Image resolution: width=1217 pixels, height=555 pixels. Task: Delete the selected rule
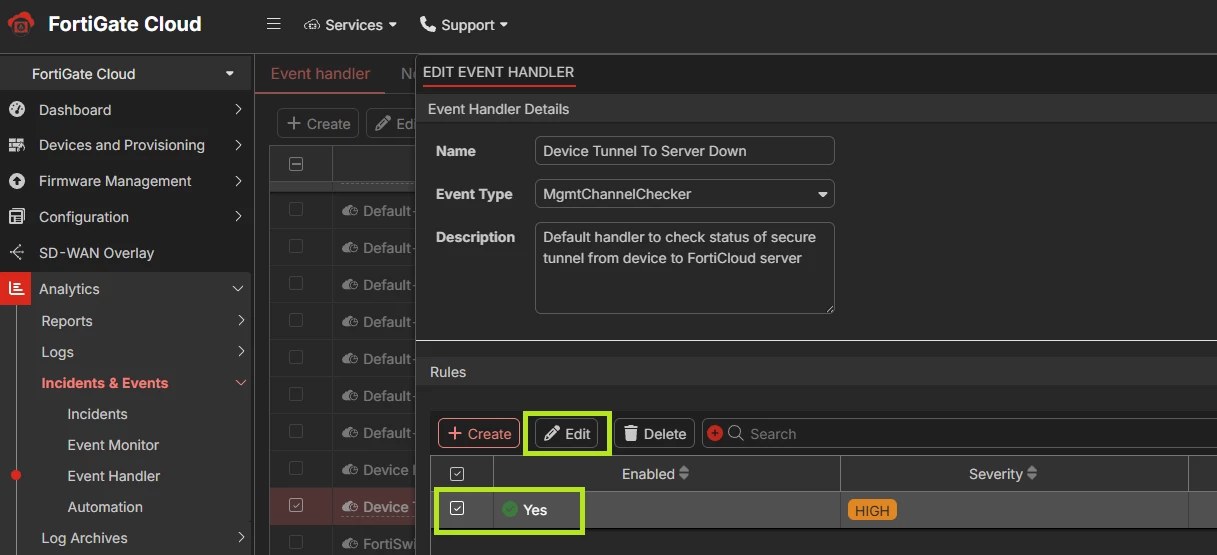[x=654, y=433]
